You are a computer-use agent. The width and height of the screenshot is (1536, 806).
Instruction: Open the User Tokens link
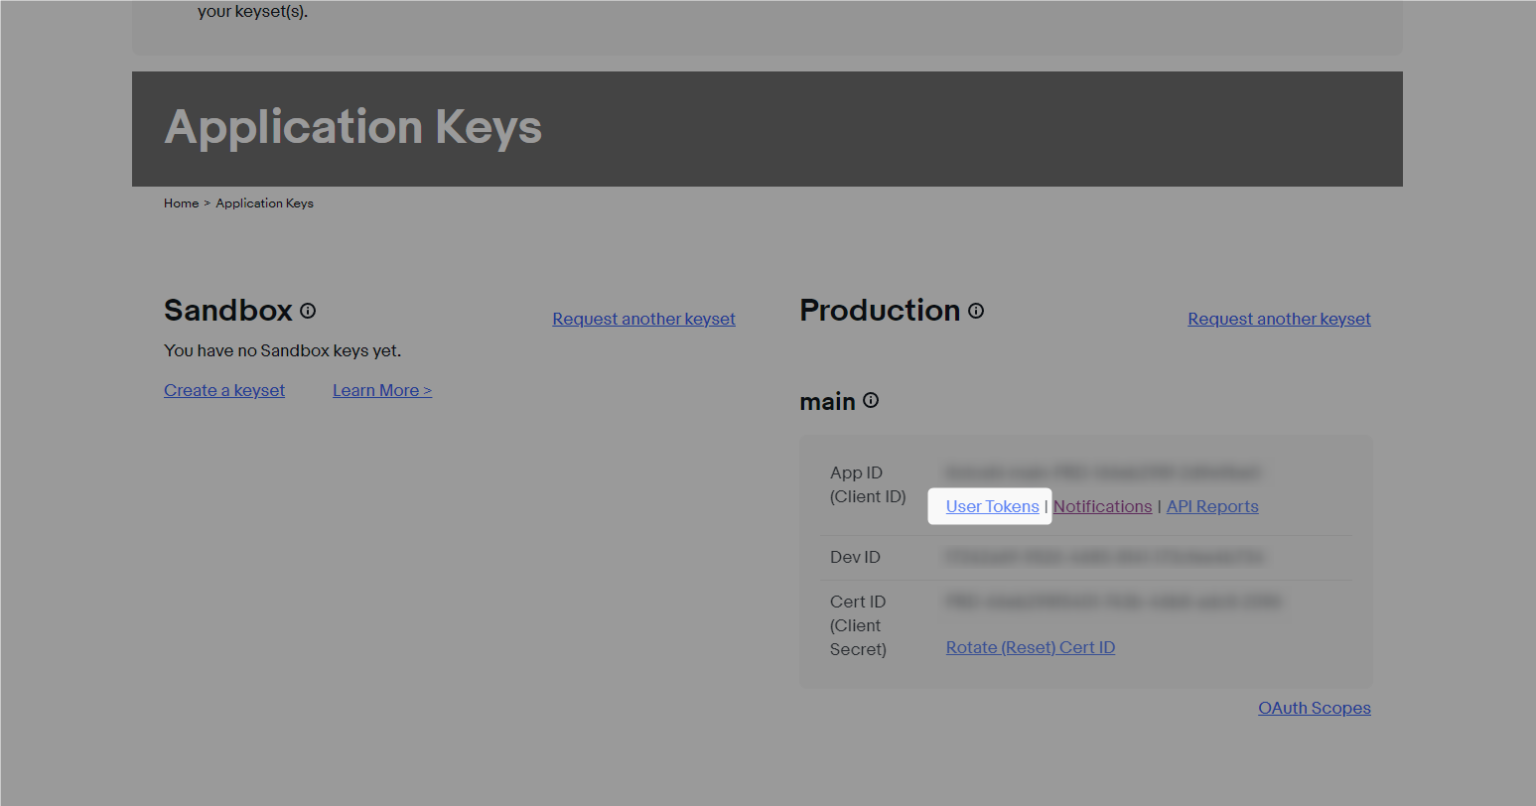(x=992, y=506)
